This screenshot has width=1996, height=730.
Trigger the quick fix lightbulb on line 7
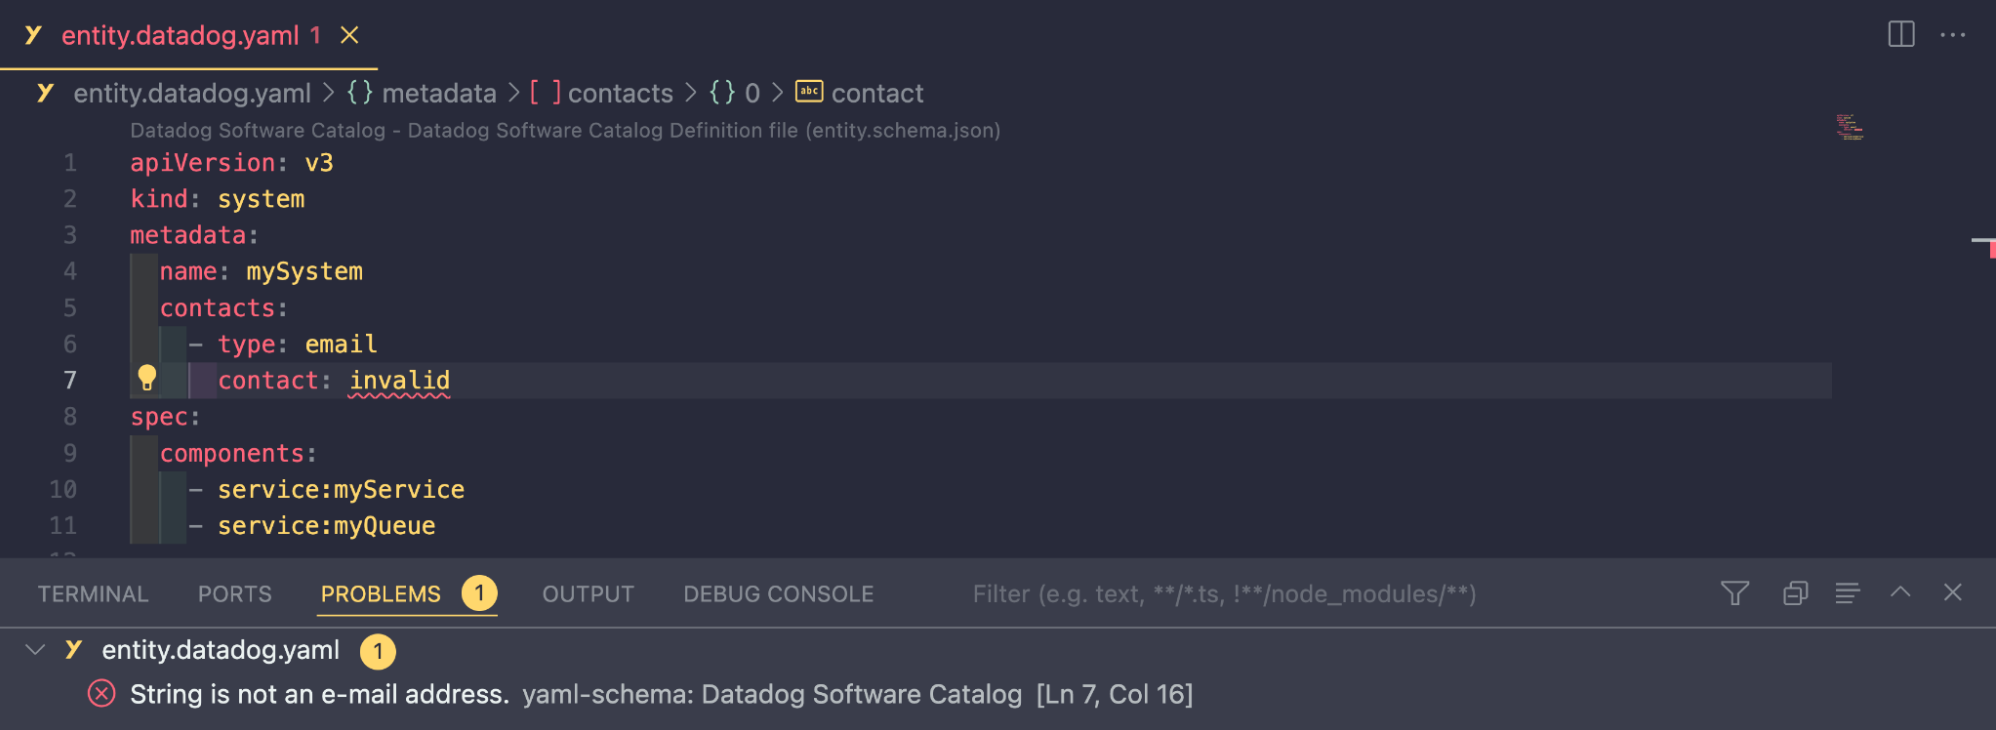pyautogui.click(x=148, y=379)
